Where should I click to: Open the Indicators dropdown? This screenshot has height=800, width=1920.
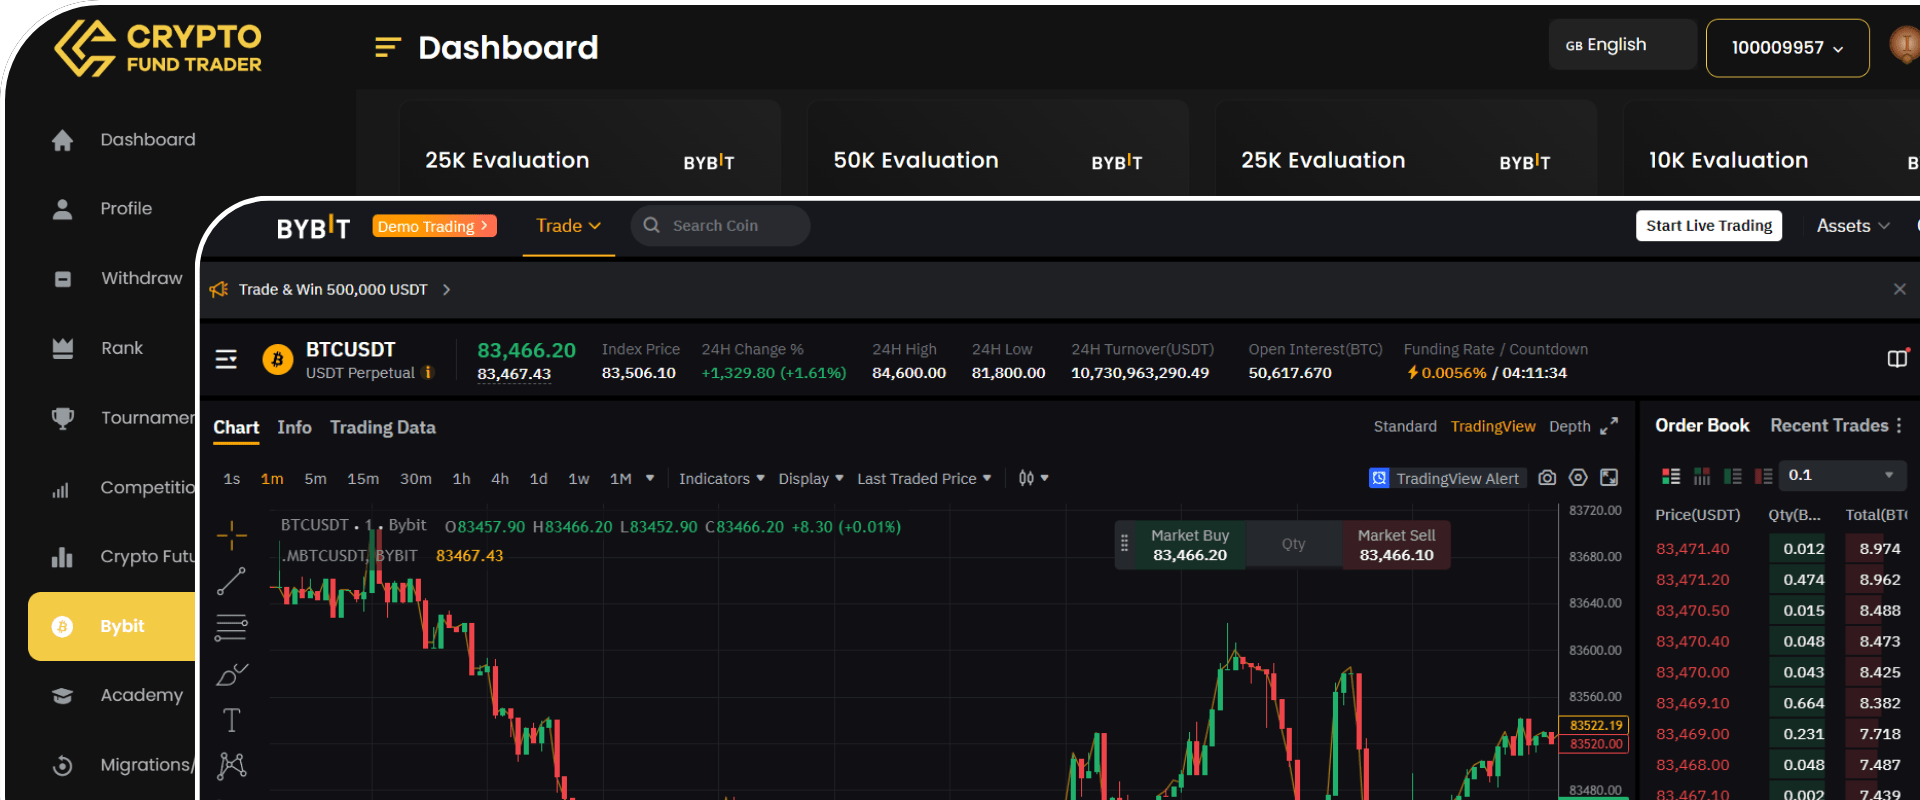[721, 479]
